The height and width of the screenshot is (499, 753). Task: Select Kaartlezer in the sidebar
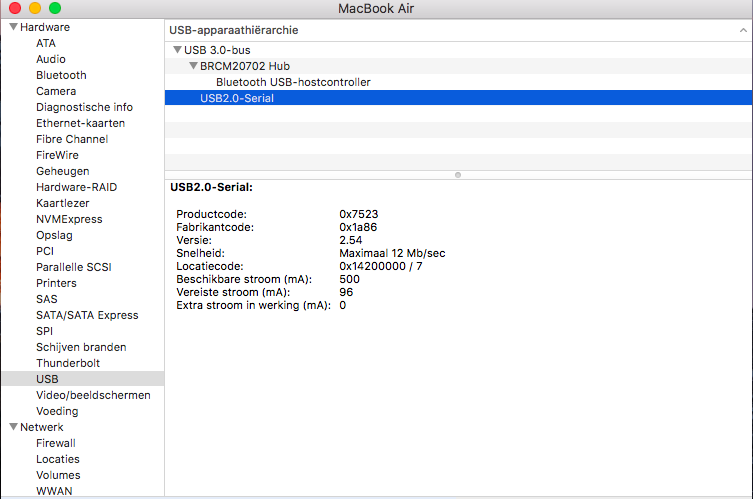coord(62,203)
